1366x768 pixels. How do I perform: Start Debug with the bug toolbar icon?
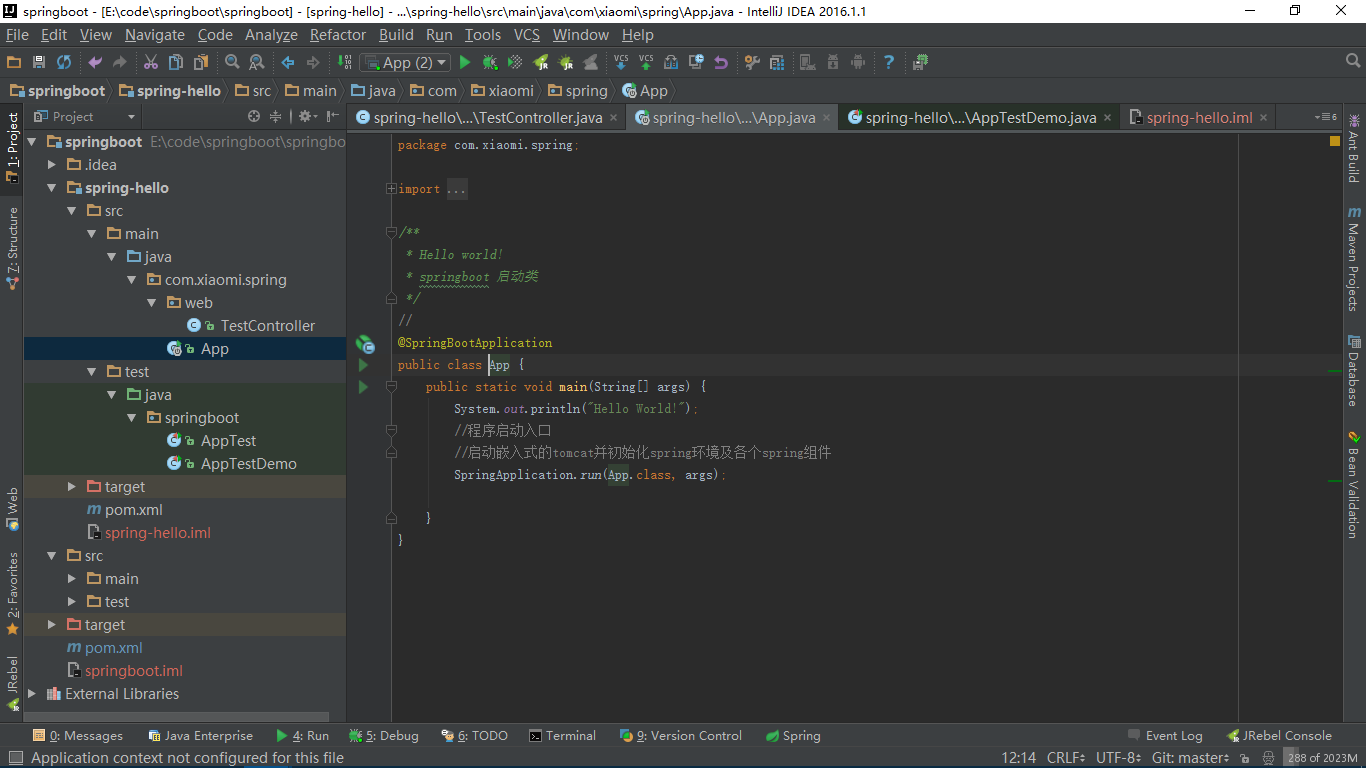490,62
